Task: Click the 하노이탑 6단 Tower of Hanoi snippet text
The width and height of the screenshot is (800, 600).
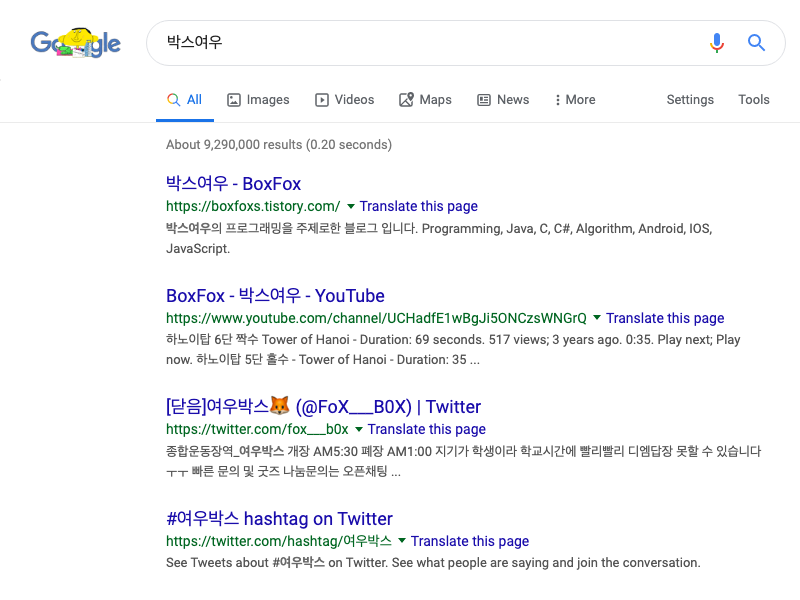Action: (x=453, y=349)
